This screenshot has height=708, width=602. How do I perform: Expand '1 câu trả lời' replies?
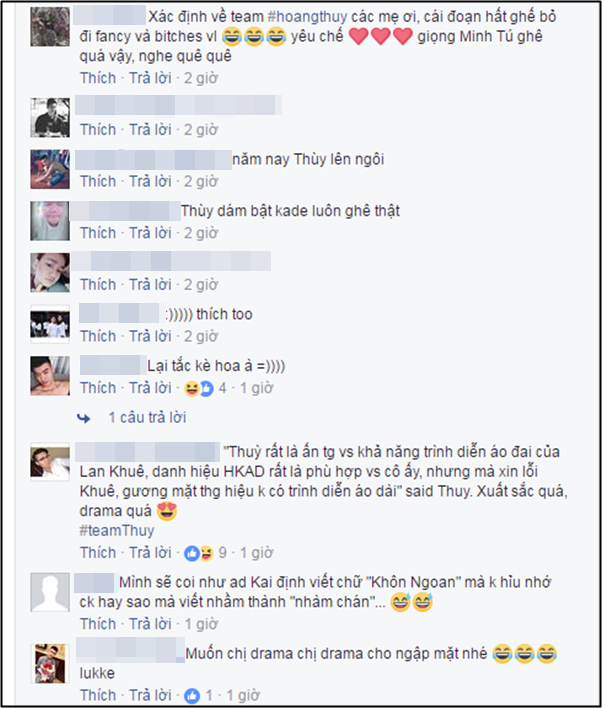pyautogui.click(x=147, y=418)
